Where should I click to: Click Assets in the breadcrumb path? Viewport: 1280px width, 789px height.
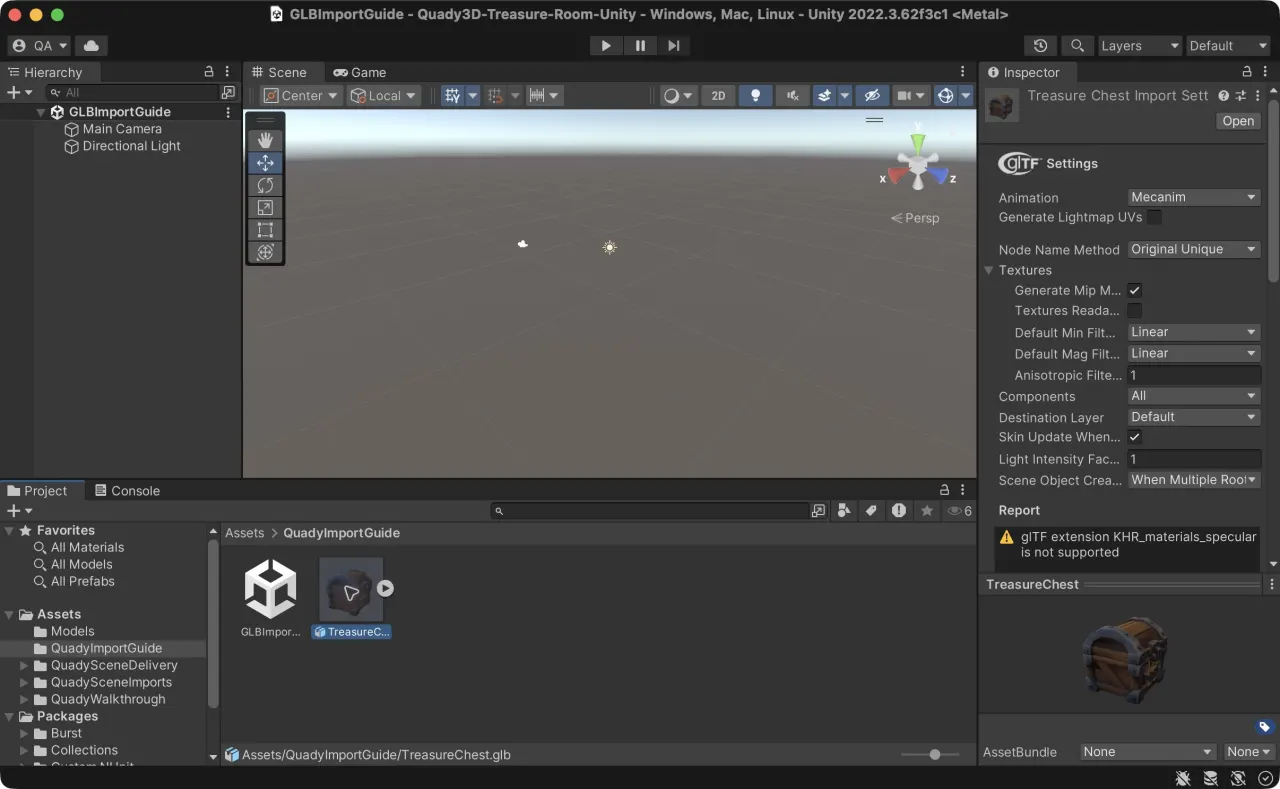245,533
